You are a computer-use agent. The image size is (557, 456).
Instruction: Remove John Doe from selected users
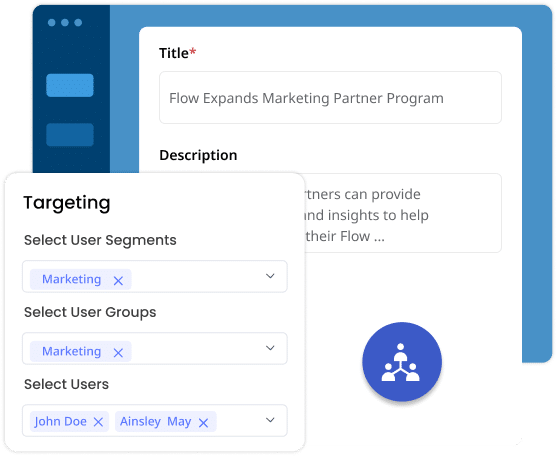click(x=98, y=422)
